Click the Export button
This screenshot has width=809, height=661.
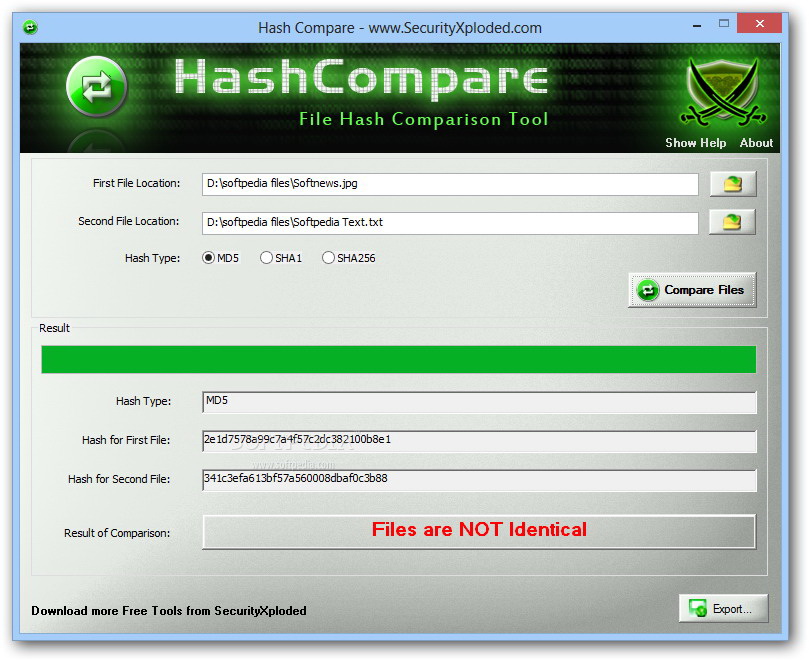[x=723, y=608]
